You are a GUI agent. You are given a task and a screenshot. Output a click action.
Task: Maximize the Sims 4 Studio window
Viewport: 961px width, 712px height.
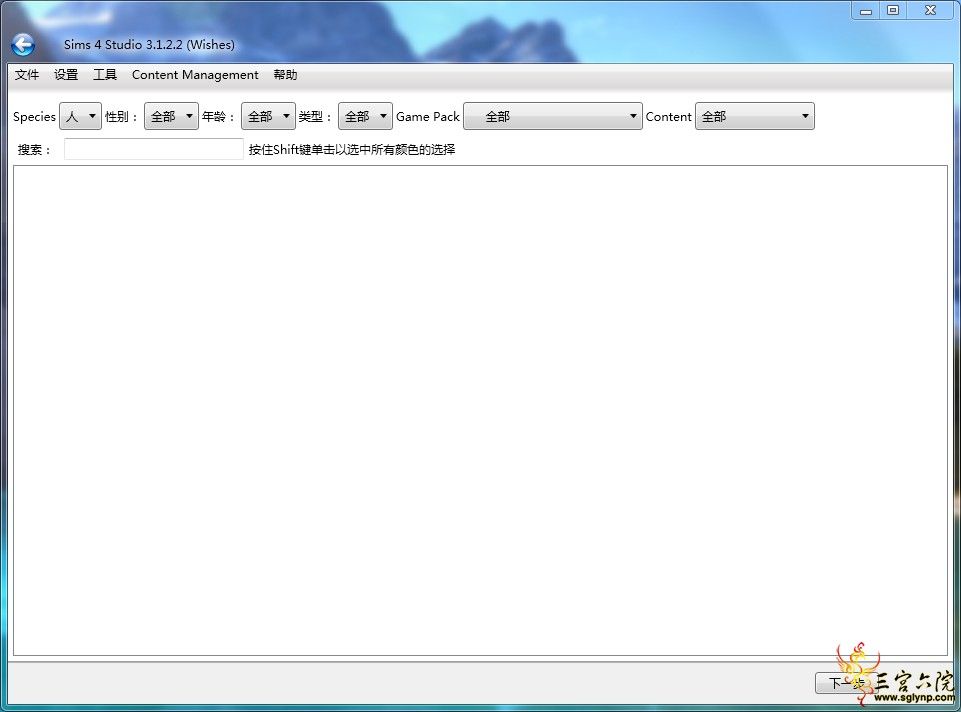coord(893,10)
